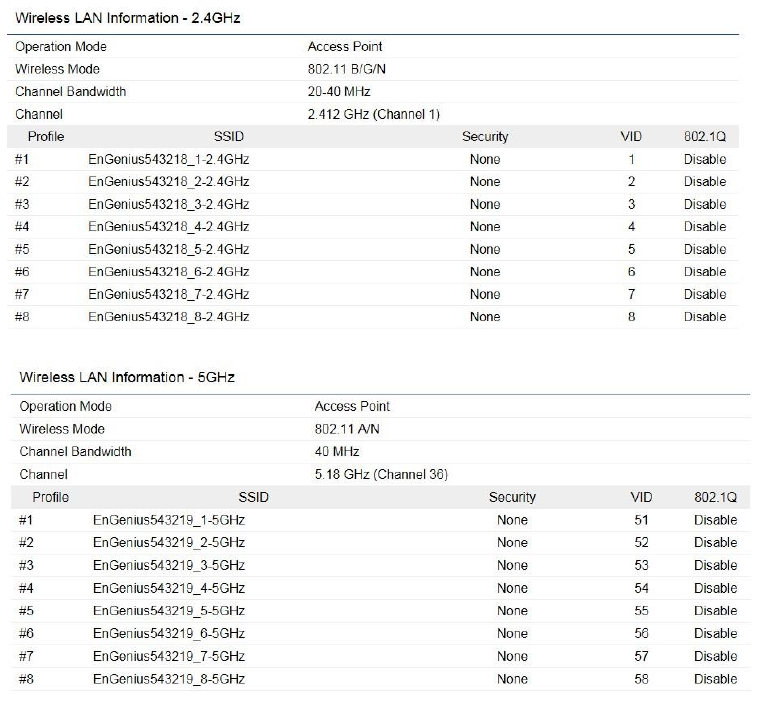Image resolution: width=762 pixels, height=701 pixels.
Task: Select the 'Access Point' value in 5GHz section
Action: click(352, 406)
